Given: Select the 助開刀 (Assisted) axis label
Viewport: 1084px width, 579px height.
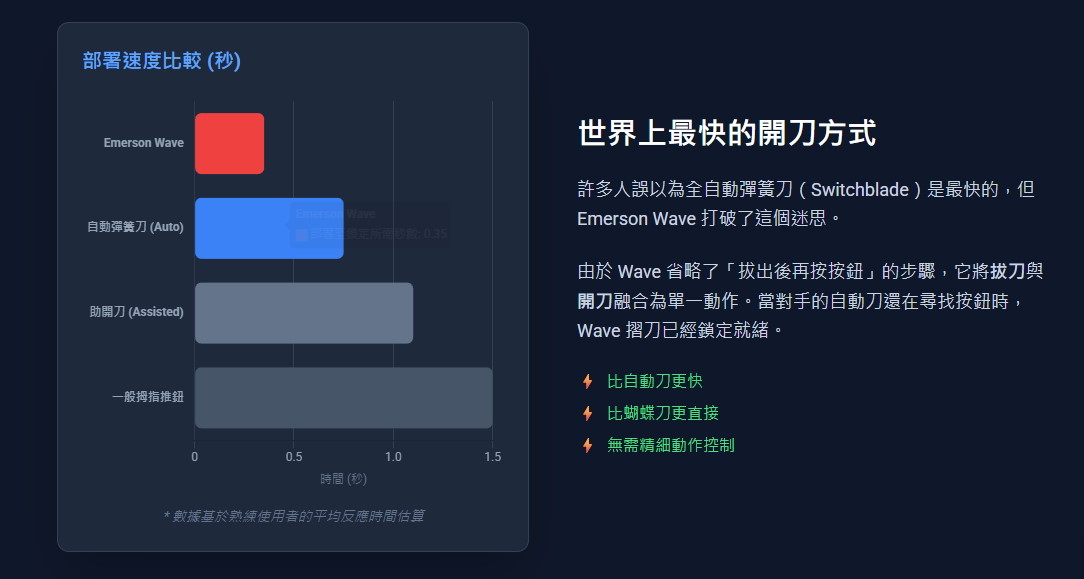Looking at the screenshot, I should coord(136,312).
